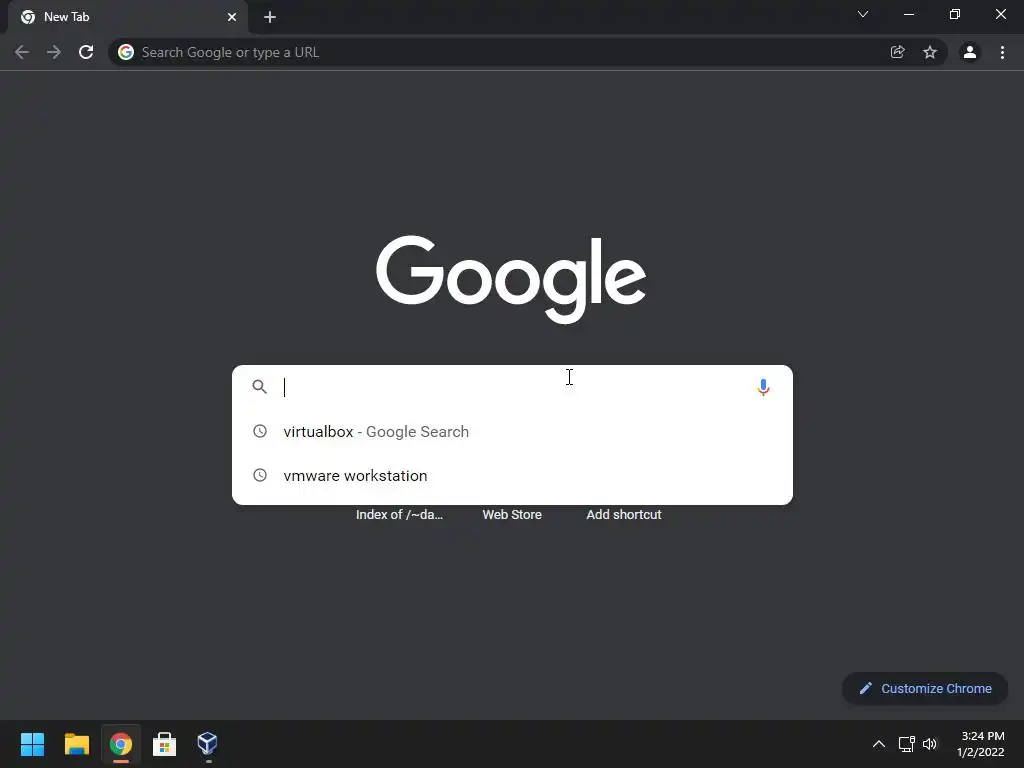Restore down the Chrome window
Image resolution: width=1024 pixels, height=768 pixels.
point(955,14)
